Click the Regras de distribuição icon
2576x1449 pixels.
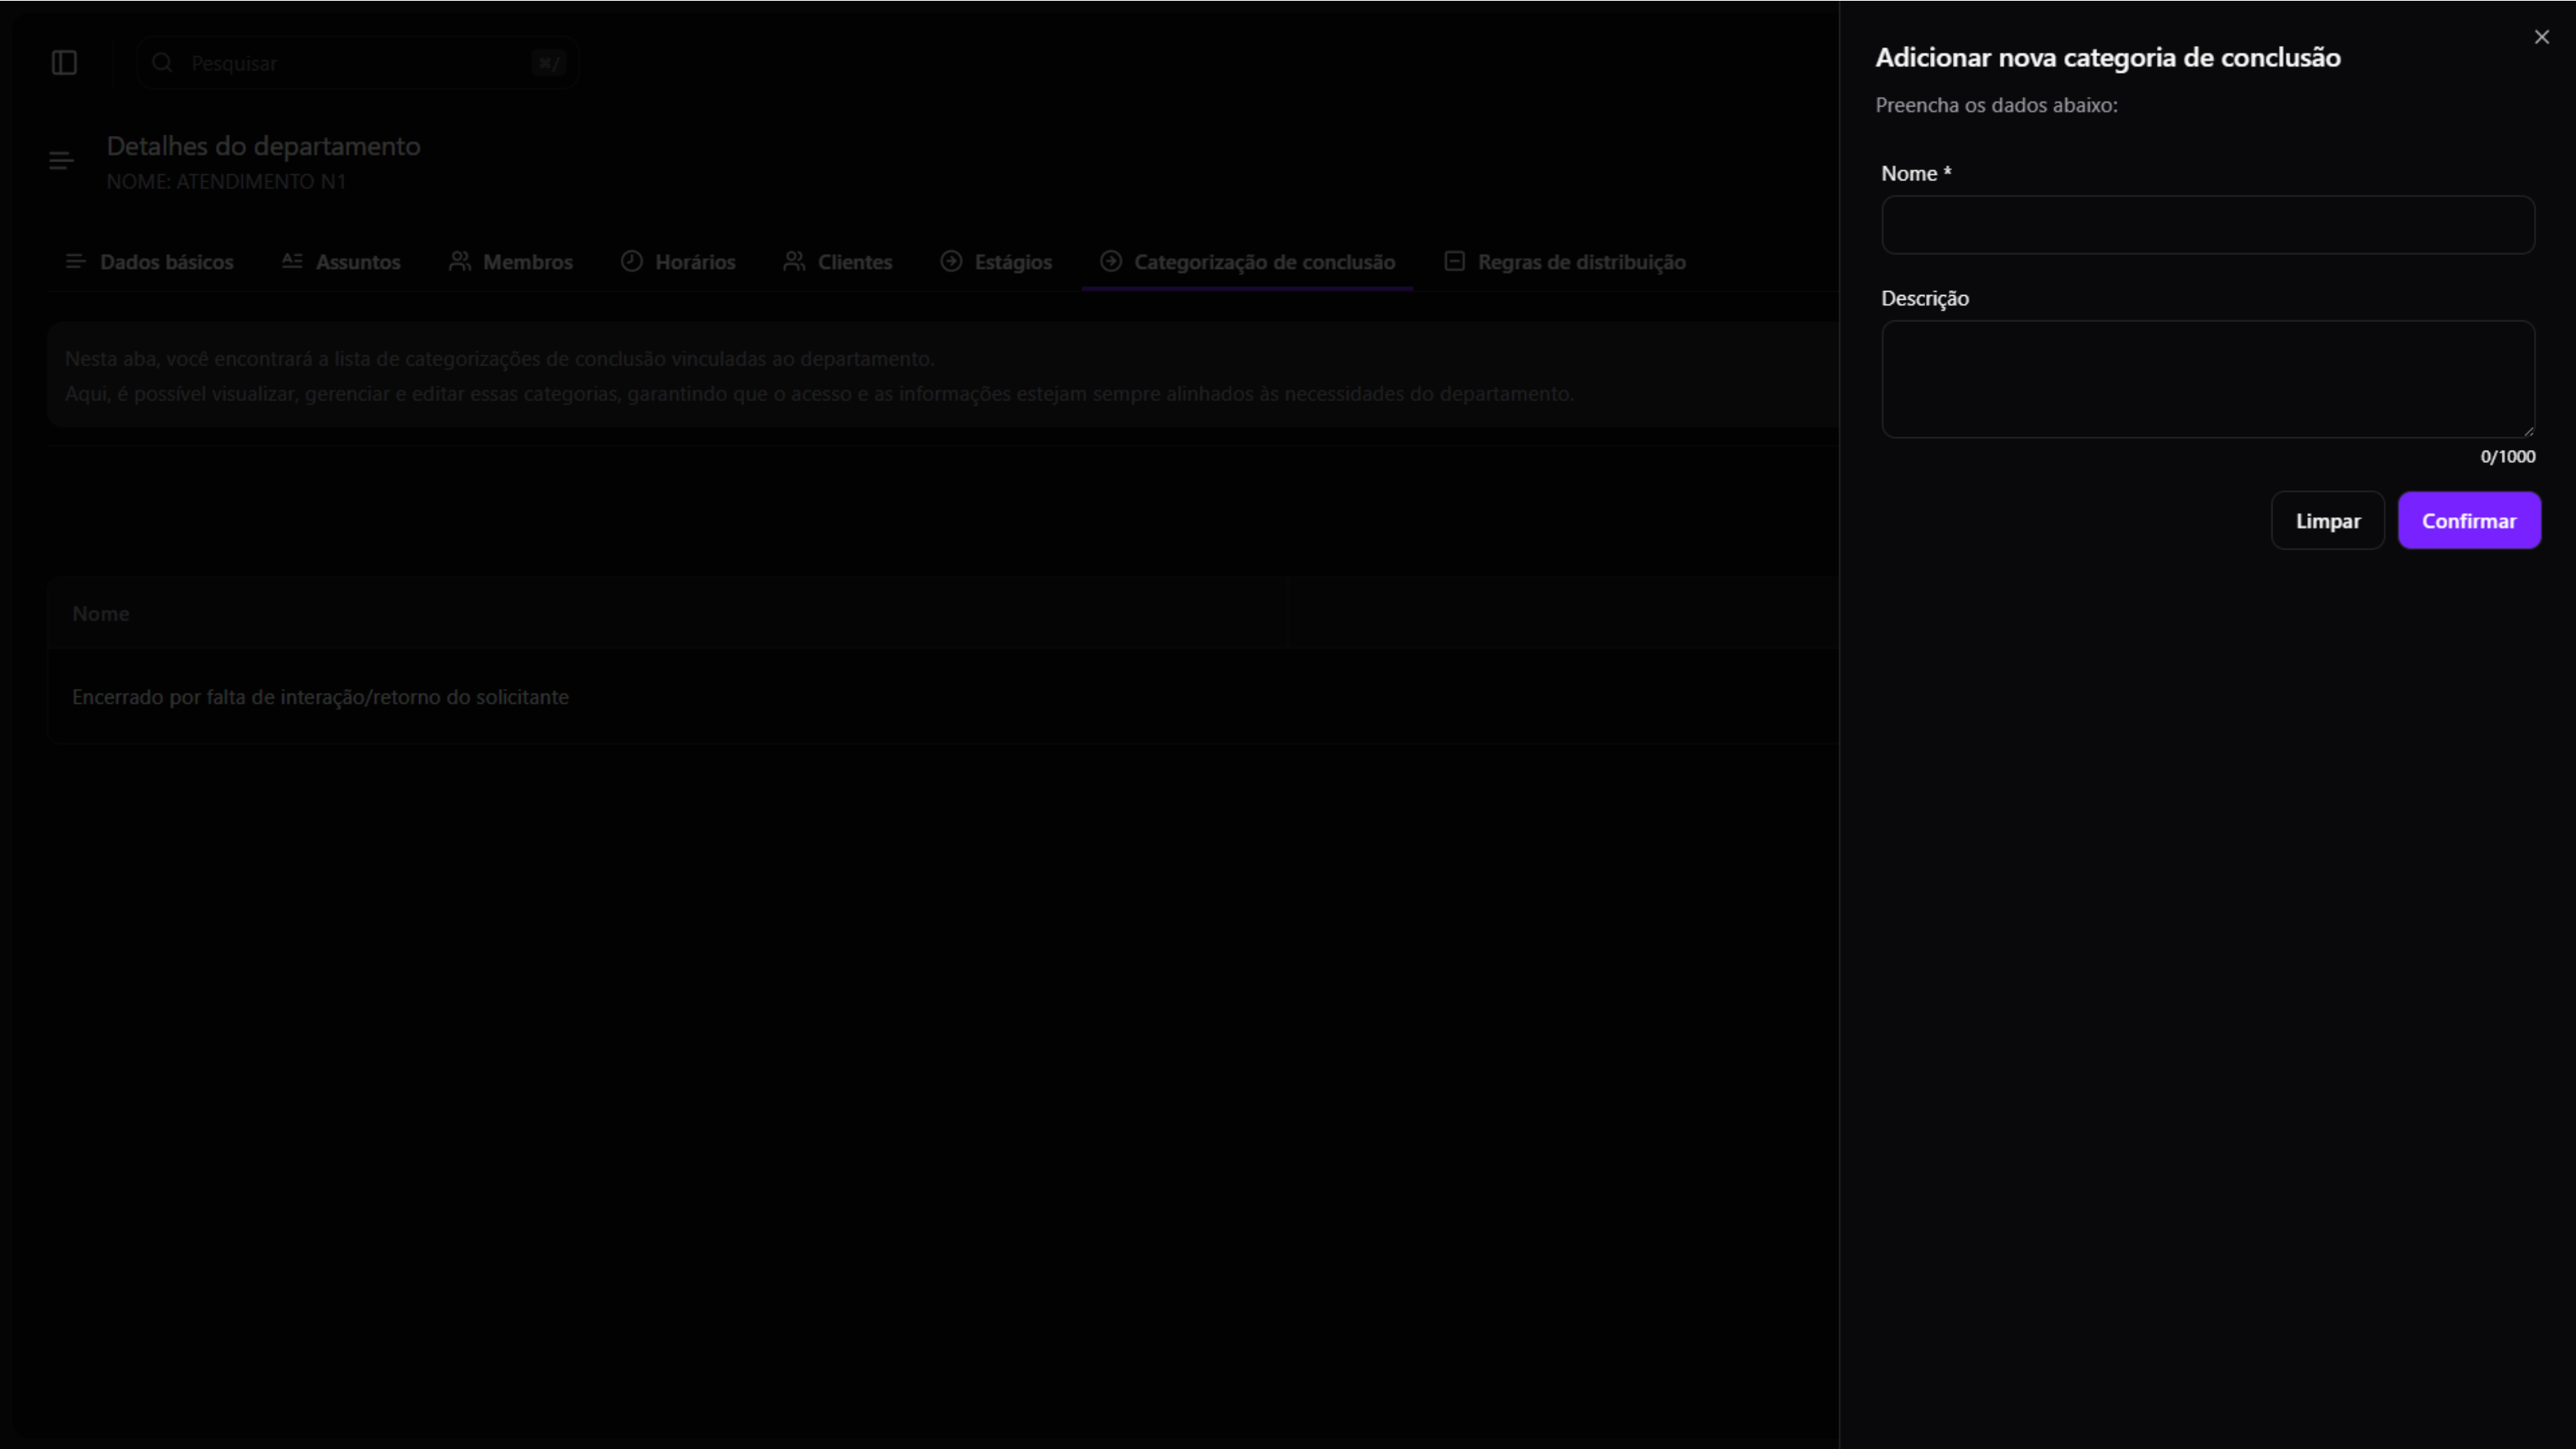pos(1454,261)
